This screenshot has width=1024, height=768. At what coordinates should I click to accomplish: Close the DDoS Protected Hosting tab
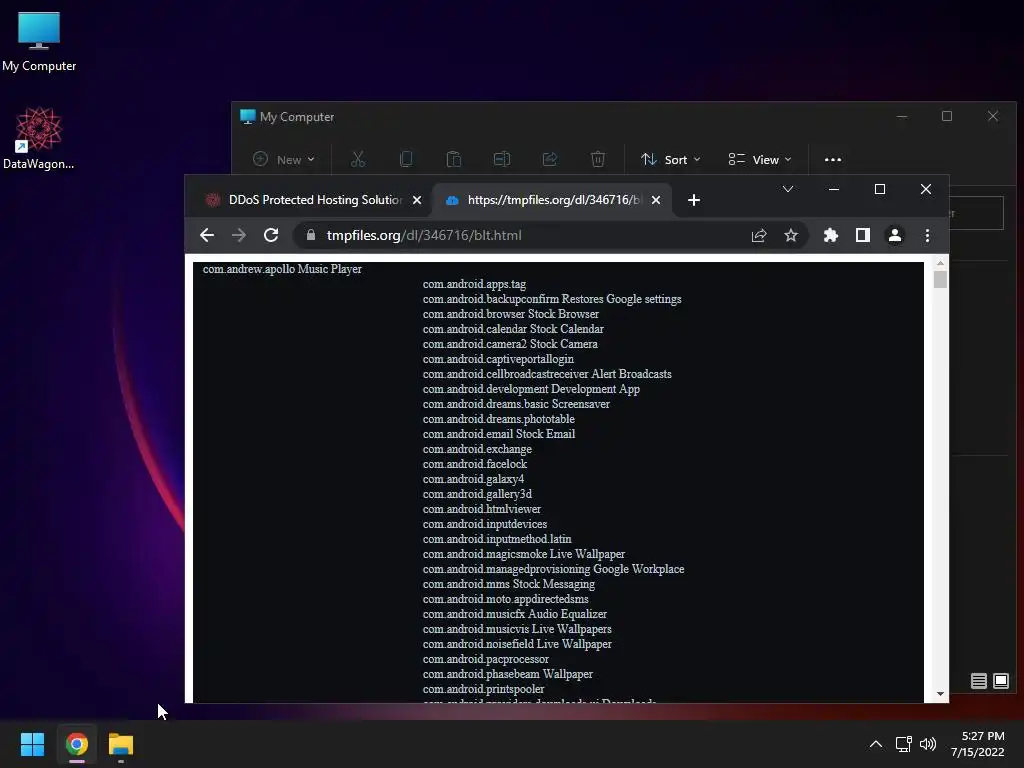click(417, 200)
